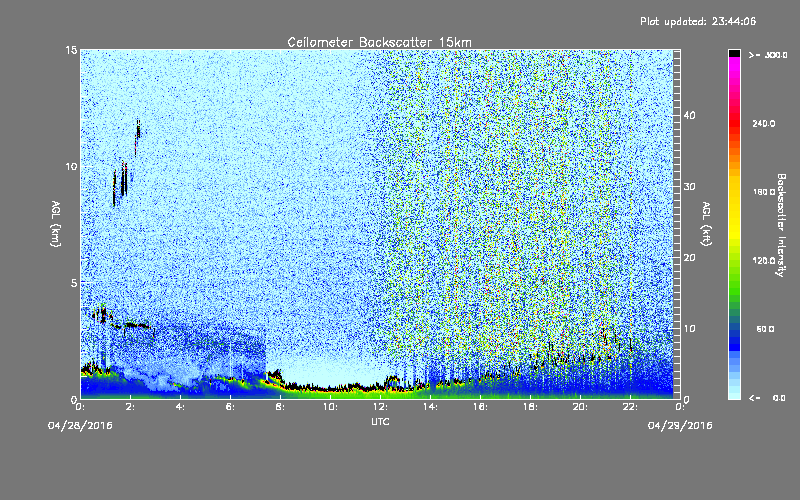
Task: Click the Backscatter Intensity colorbar label
Action: pyautogui.click(x=781, y=225)
